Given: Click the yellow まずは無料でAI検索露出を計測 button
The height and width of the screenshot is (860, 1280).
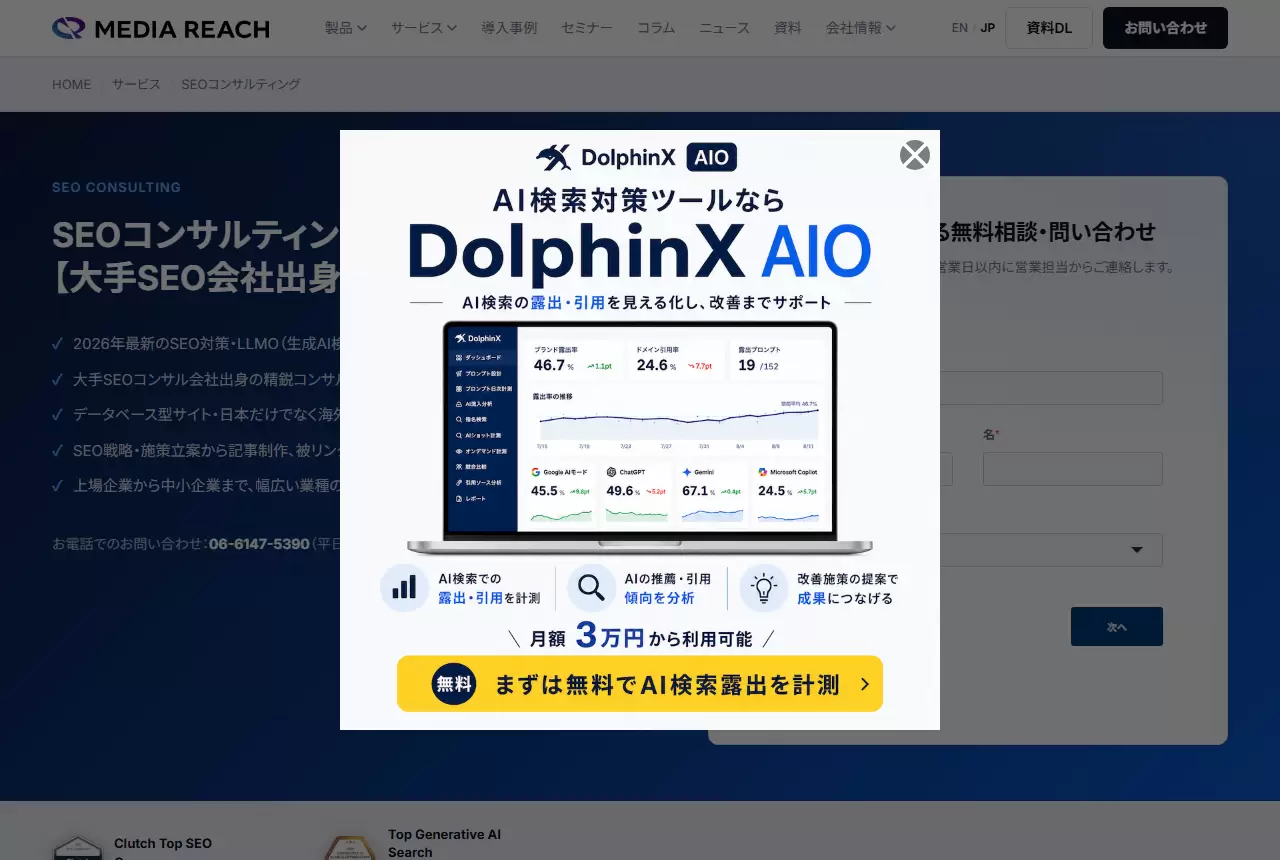Looking at the screenshot, I should [640, 684].
